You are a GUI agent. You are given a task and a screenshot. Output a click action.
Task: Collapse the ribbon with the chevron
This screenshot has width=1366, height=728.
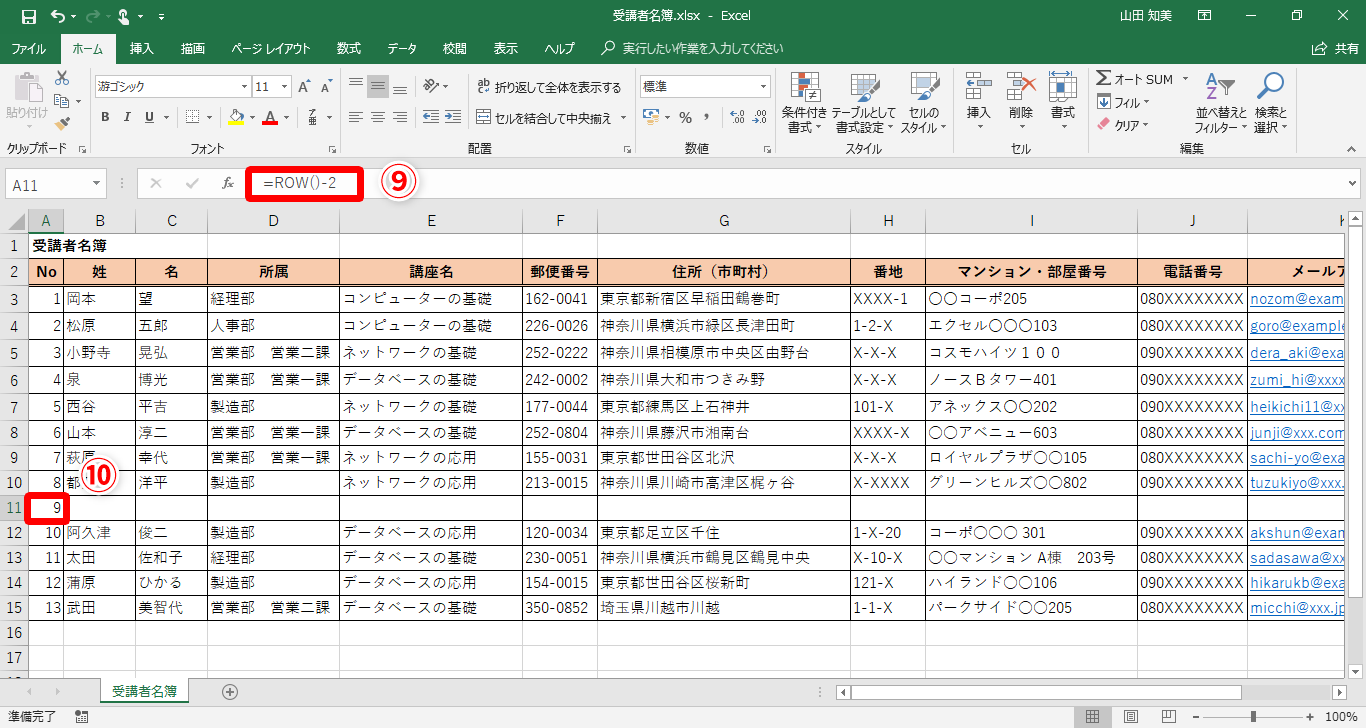[x=1350, y=149]
